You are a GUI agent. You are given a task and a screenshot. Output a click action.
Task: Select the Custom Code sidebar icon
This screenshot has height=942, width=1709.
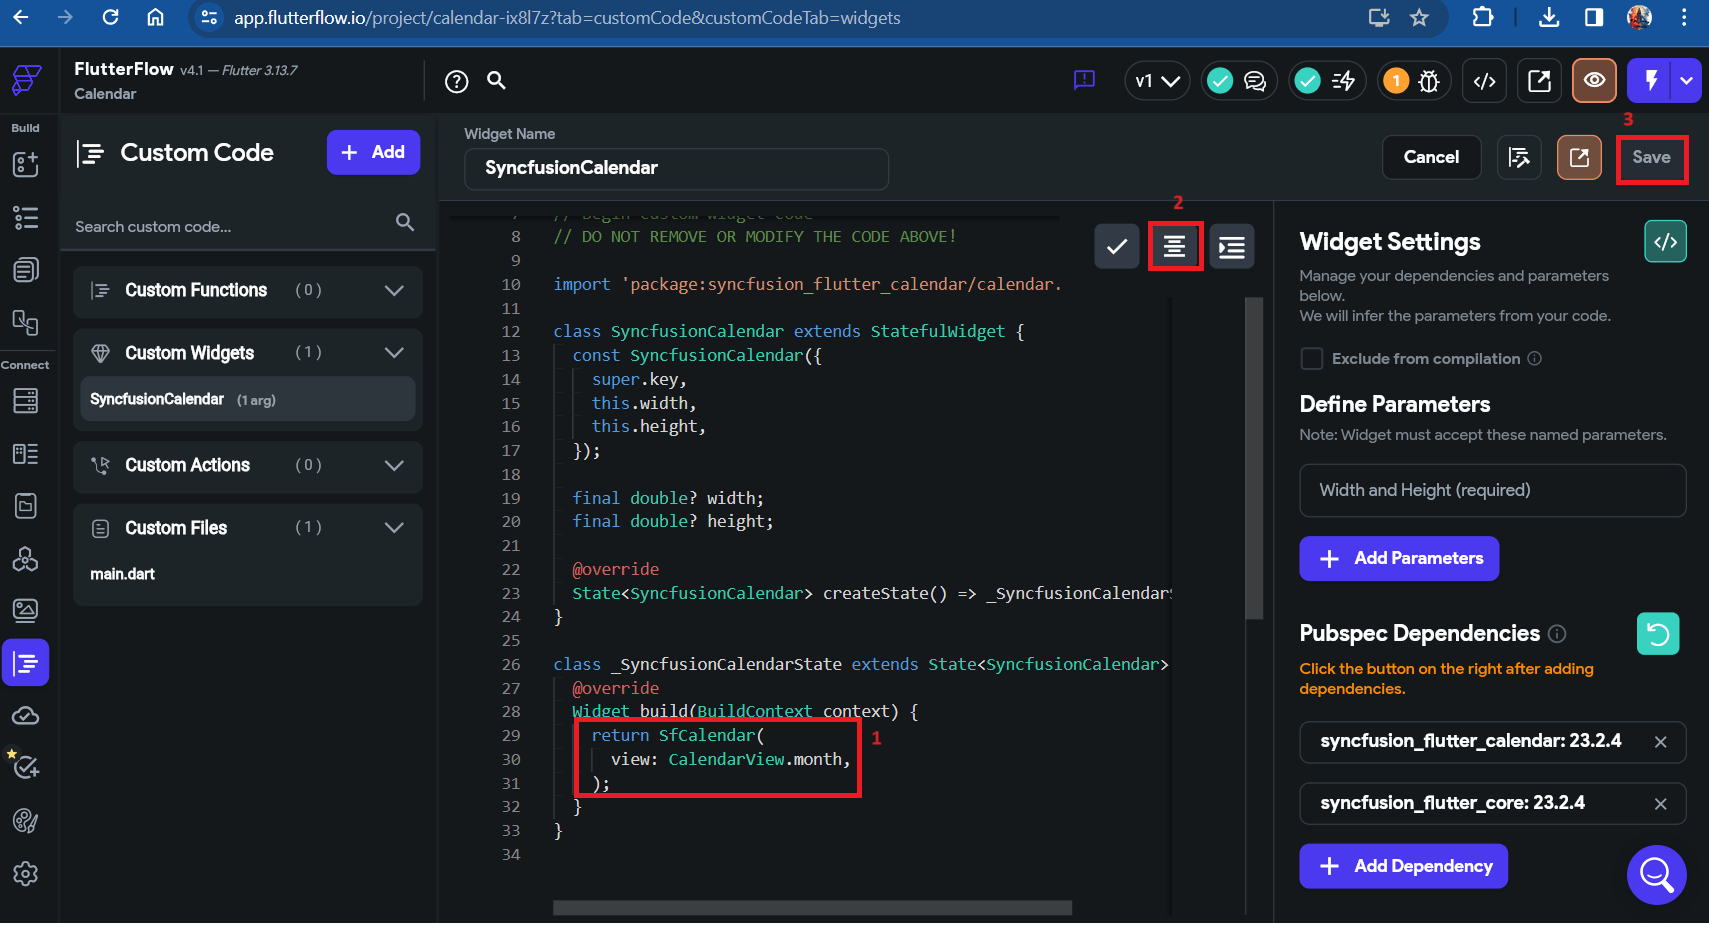point(25,662)
